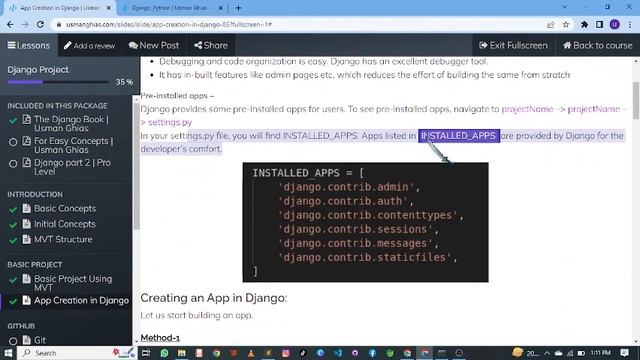Screen dimensions: 640x360
Task: Click Creating an App in Django heading
Action: coord(213,298)
